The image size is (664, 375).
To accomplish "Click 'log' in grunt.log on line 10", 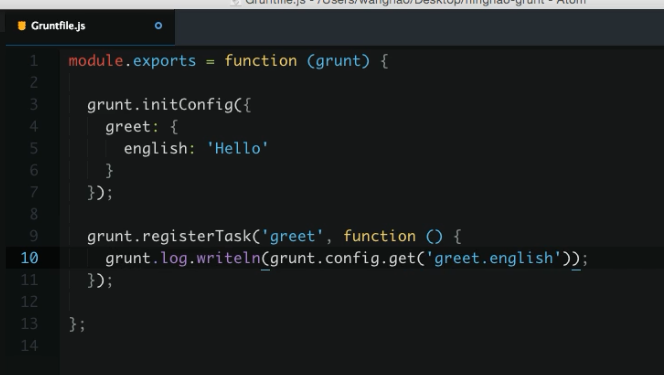I will click(174, 258).
